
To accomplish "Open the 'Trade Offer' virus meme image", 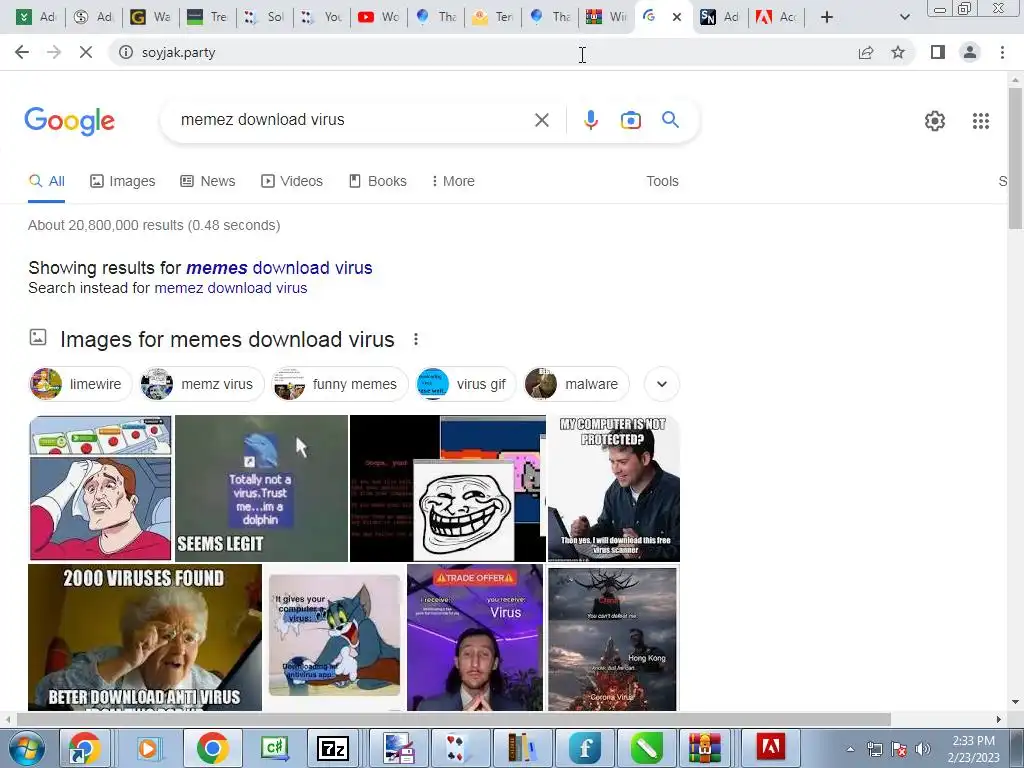I will (x=475, y=637).
